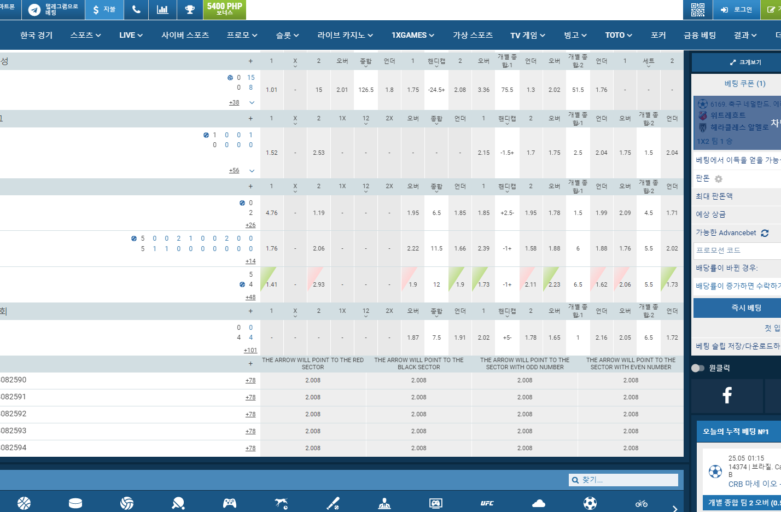Toggle the 원클릭 one-click switch

coord(698,368)
